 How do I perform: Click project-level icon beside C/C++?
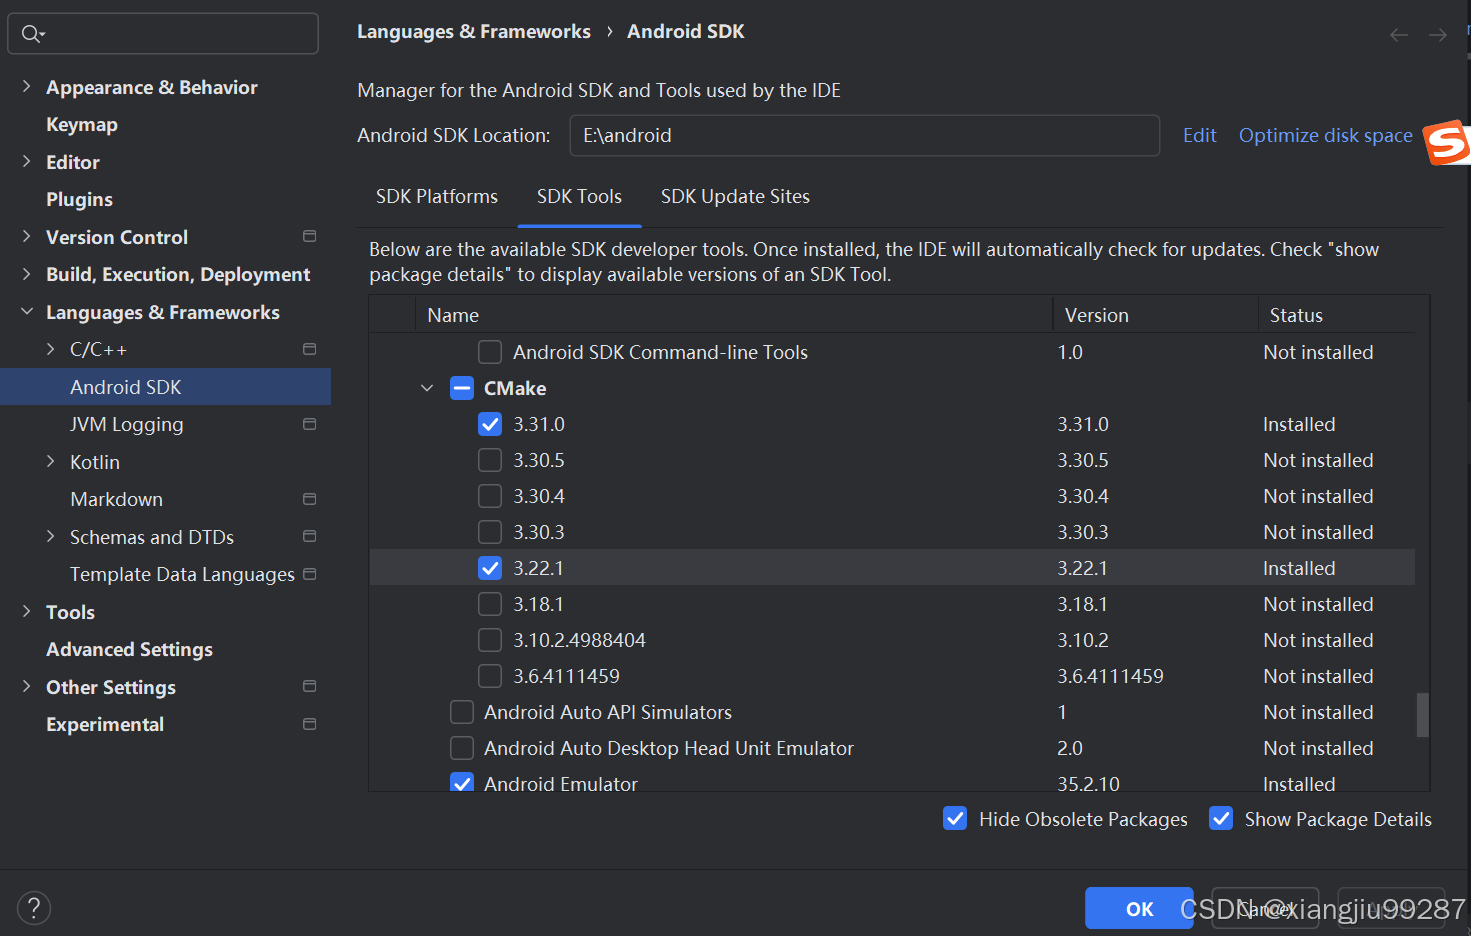pos(310,349)
